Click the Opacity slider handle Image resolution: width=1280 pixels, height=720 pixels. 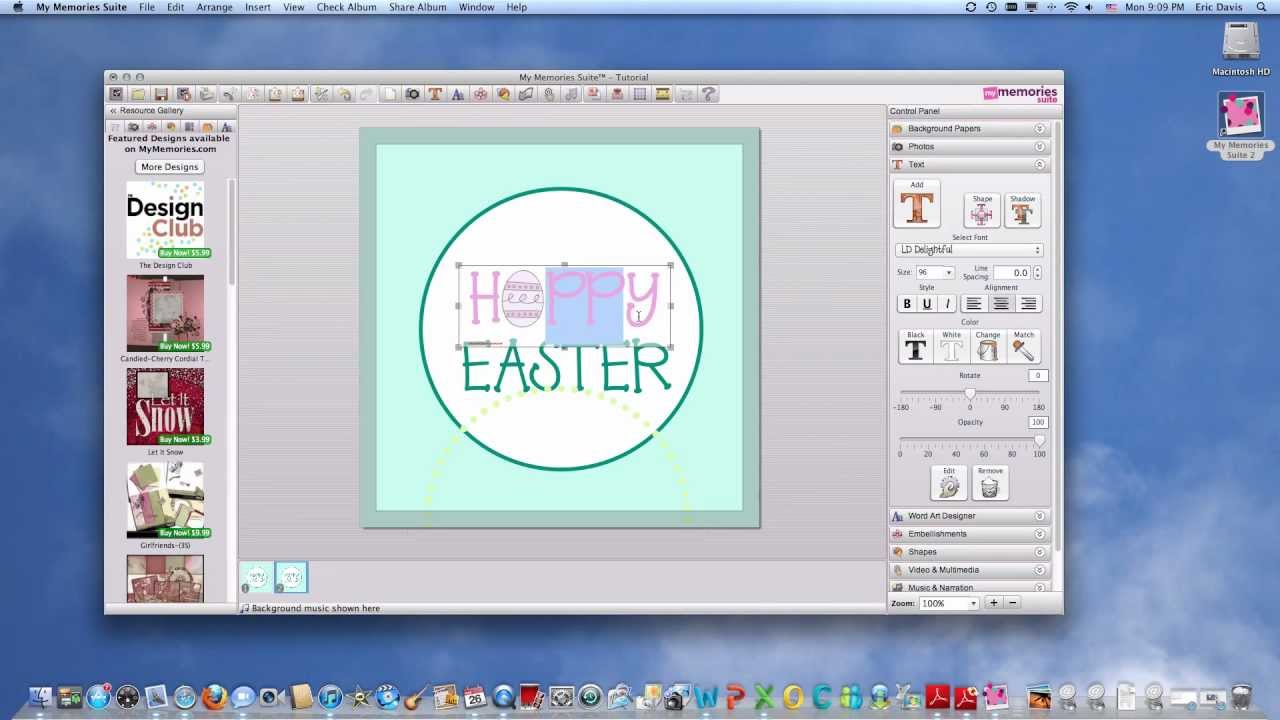point(1039,441)
